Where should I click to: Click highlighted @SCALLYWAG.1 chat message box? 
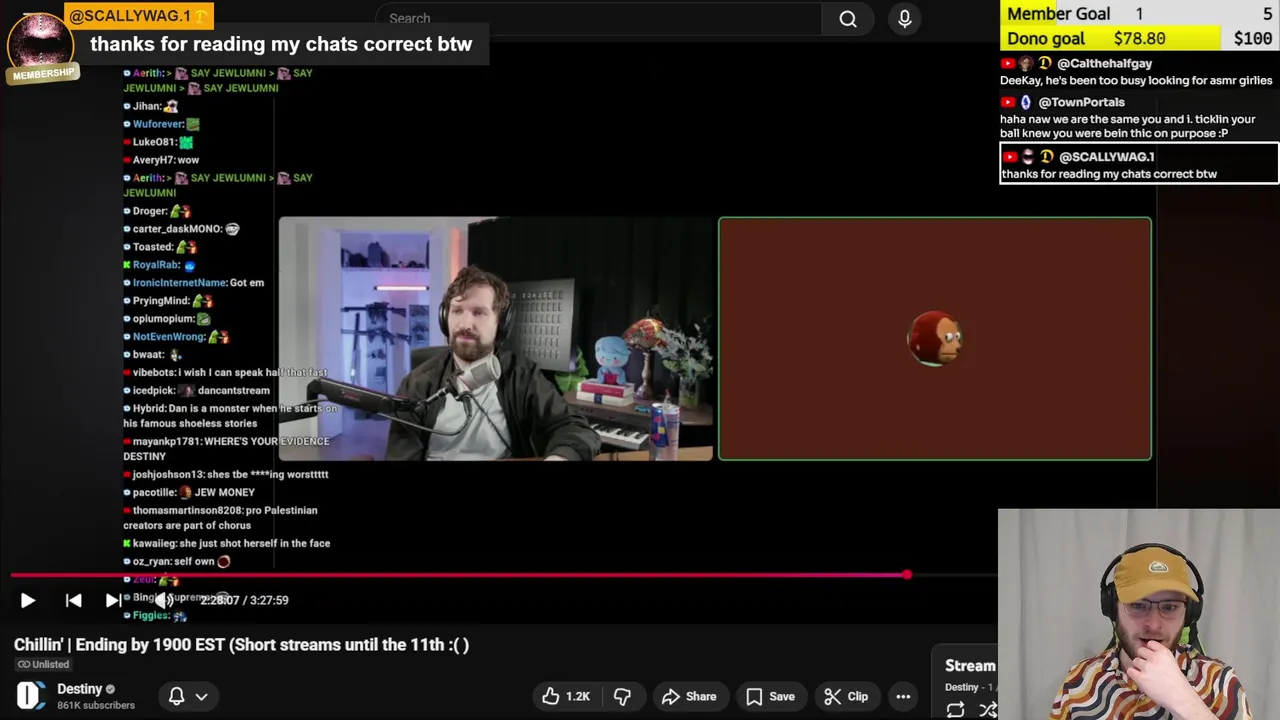coord(1139,164)
